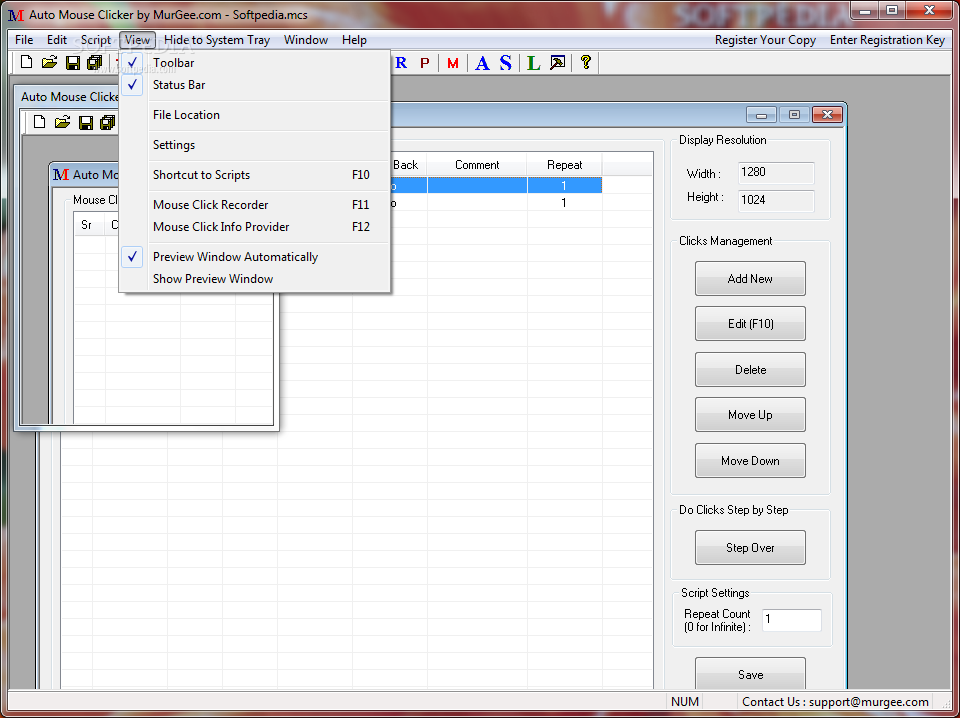The width and height of the screenshot is (960, 718).
Task: Click the red M application icon in title bar
Action: pos(16,15)
